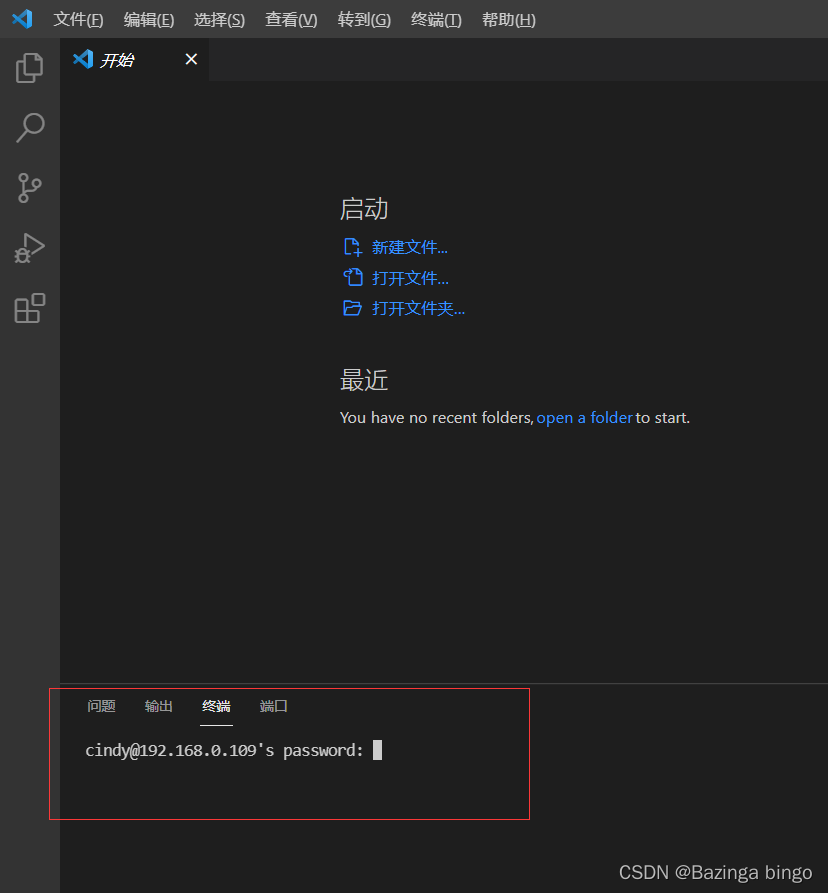Switch to the 输出 panel tab

coord(158,706)
